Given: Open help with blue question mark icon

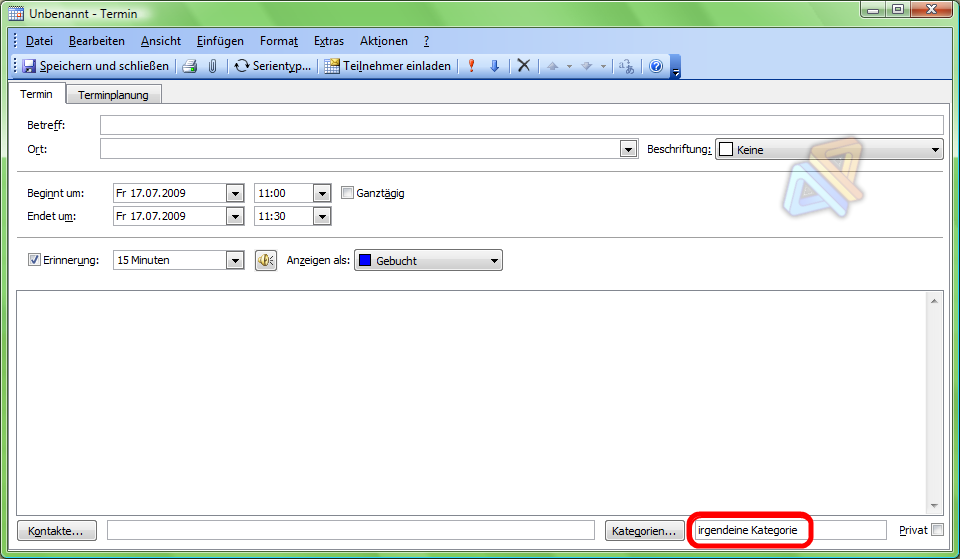Looking at the screenshot, I should (x=656, y=66).
